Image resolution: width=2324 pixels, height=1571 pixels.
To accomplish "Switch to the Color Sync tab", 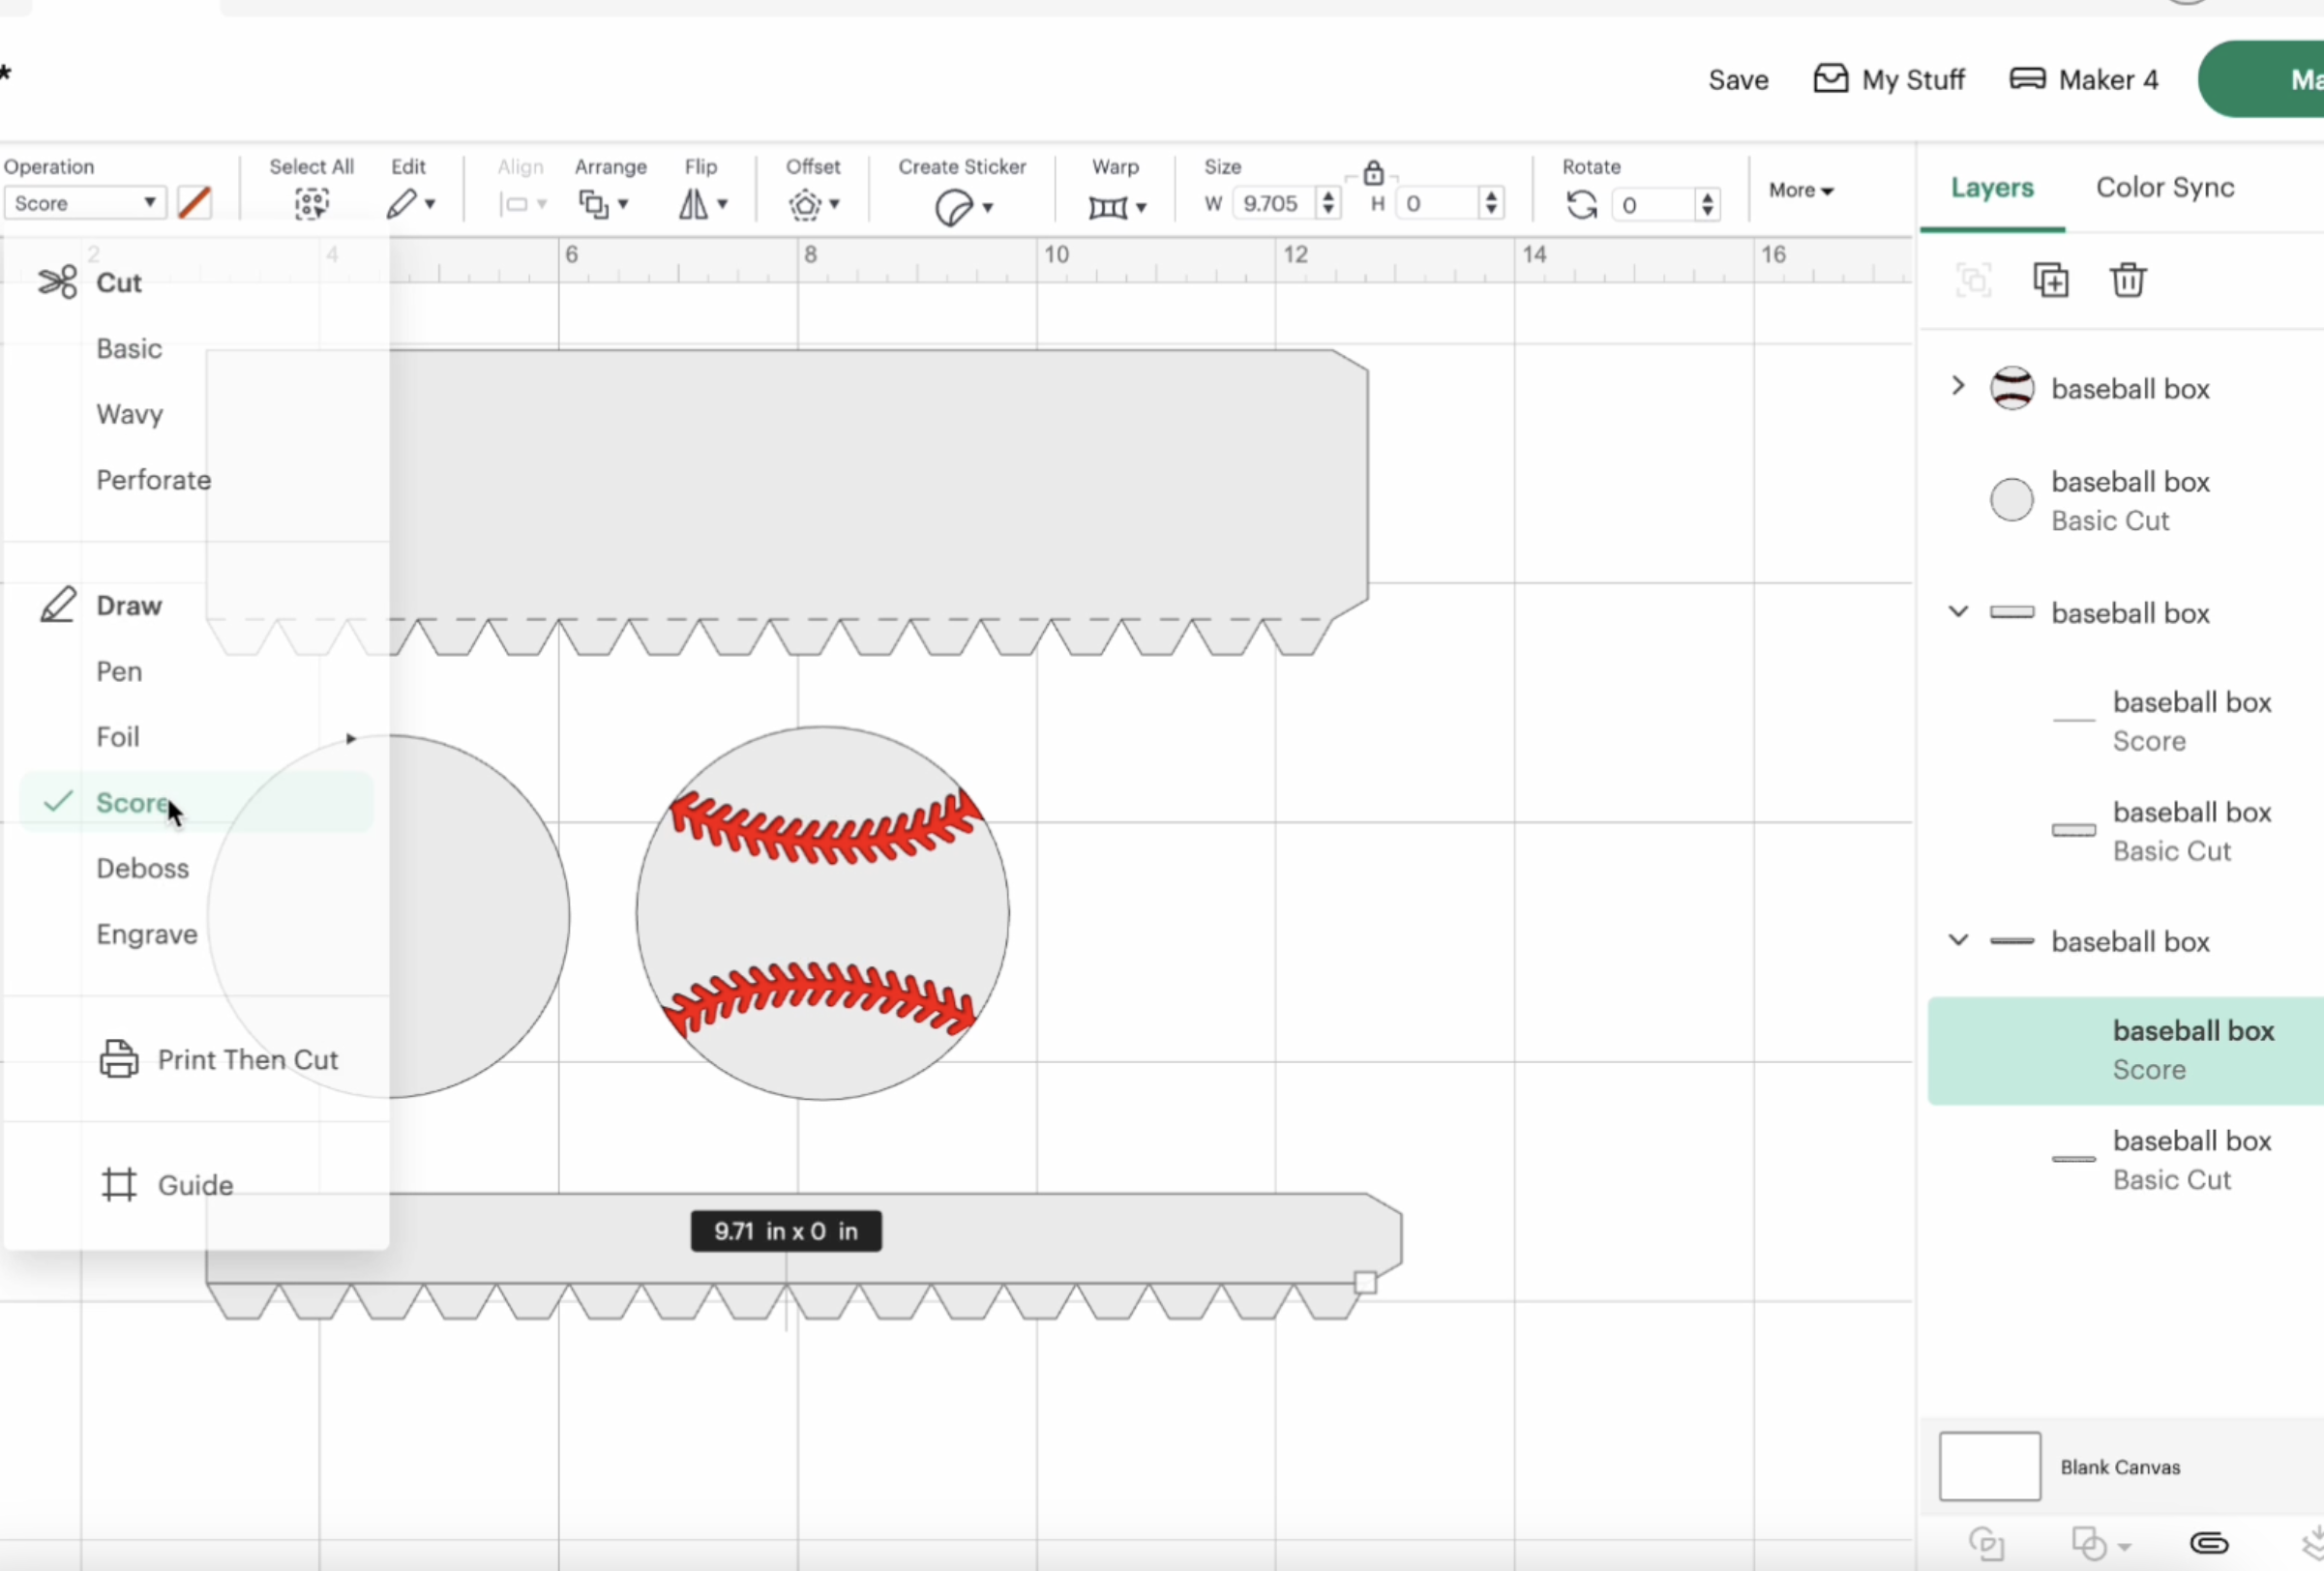I will click(x=2164, y=187).
